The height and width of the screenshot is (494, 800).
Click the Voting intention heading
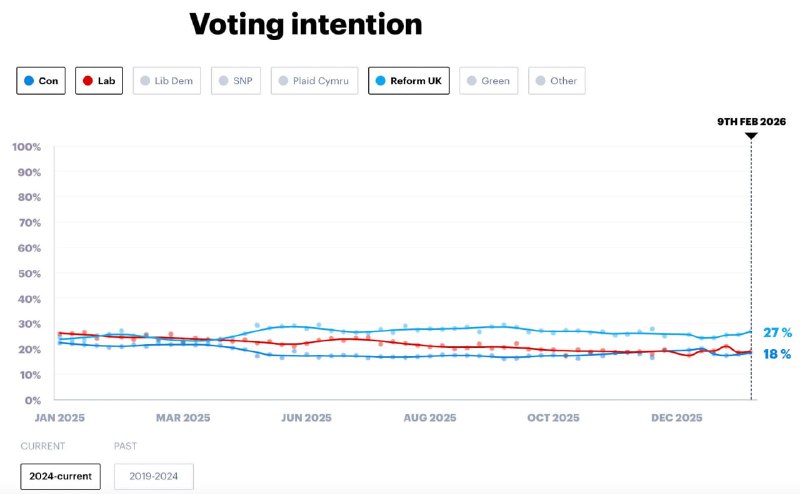pyautogui.click(x=306, y=24)
